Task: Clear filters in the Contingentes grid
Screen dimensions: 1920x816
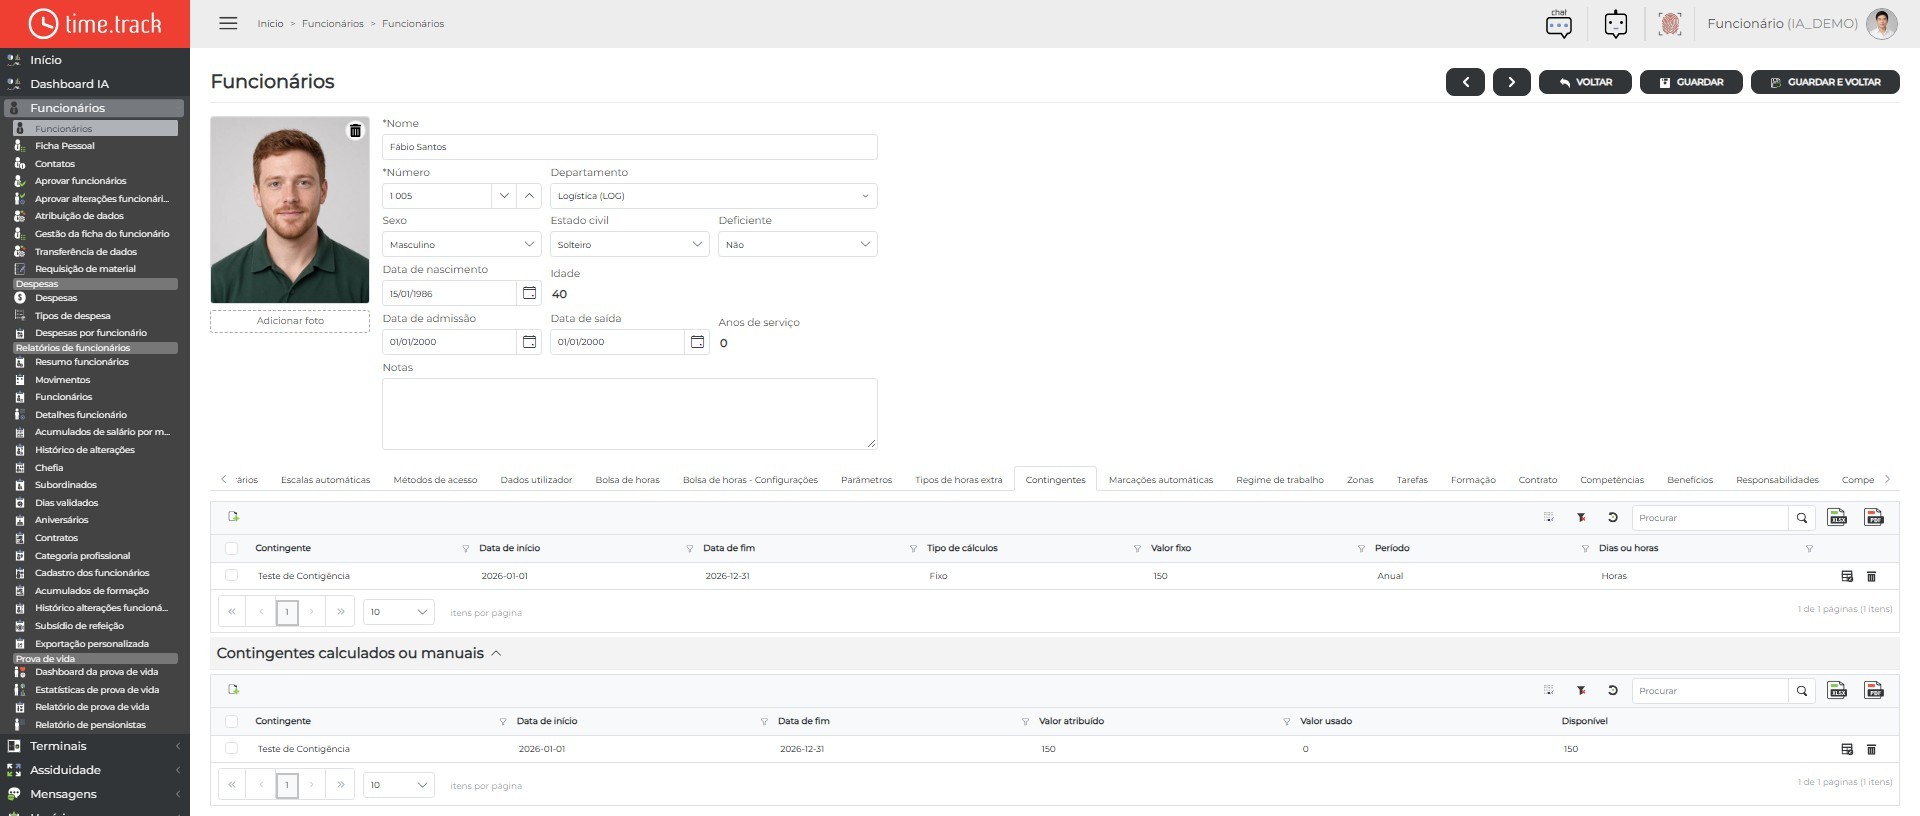Action: coord(1582,517)
